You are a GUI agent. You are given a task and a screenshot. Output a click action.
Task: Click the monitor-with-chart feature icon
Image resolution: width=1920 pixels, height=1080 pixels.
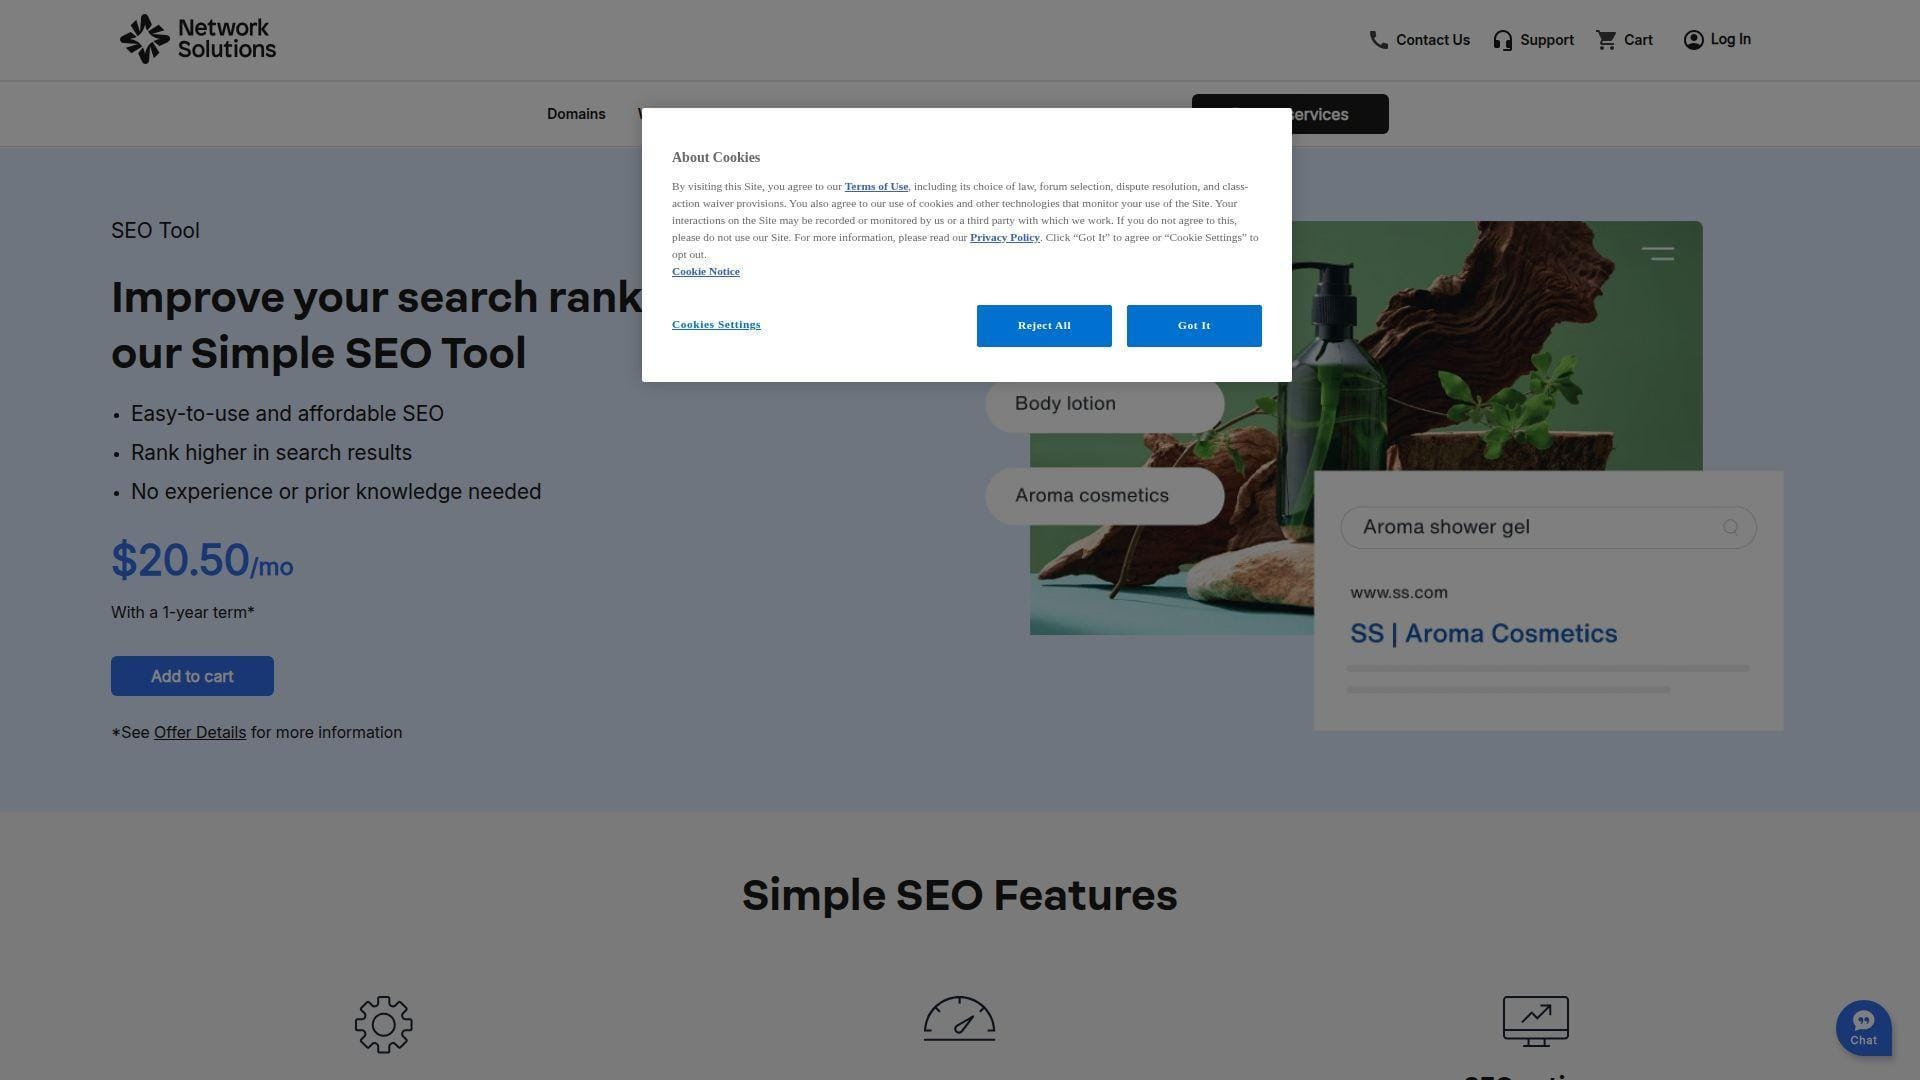pos(1535,1020)
